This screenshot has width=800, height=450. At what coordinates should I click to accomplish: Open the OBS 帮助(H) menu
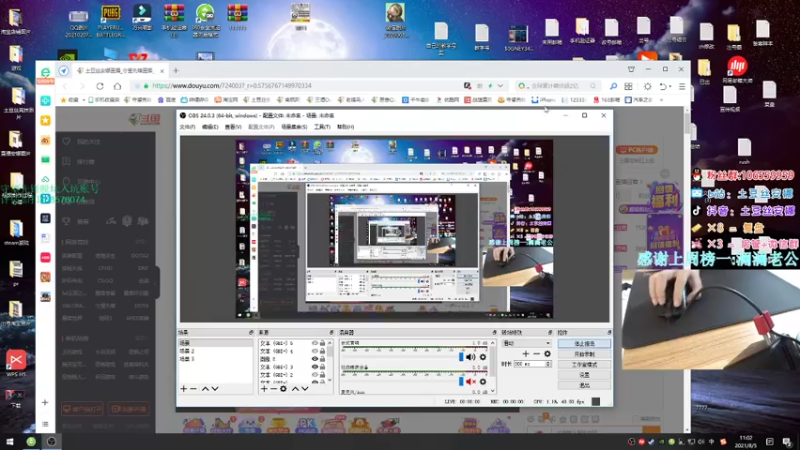[x=345, y=127]
